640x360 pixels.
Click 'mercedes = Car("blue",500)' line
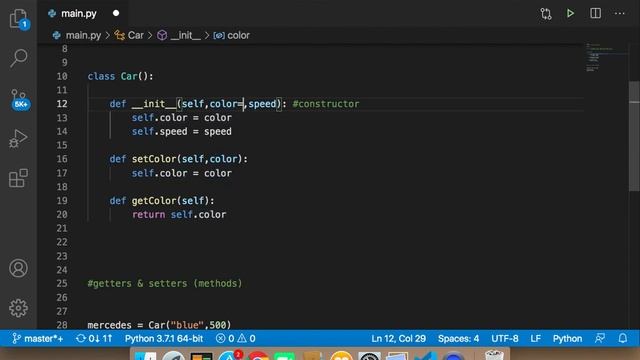159,325
